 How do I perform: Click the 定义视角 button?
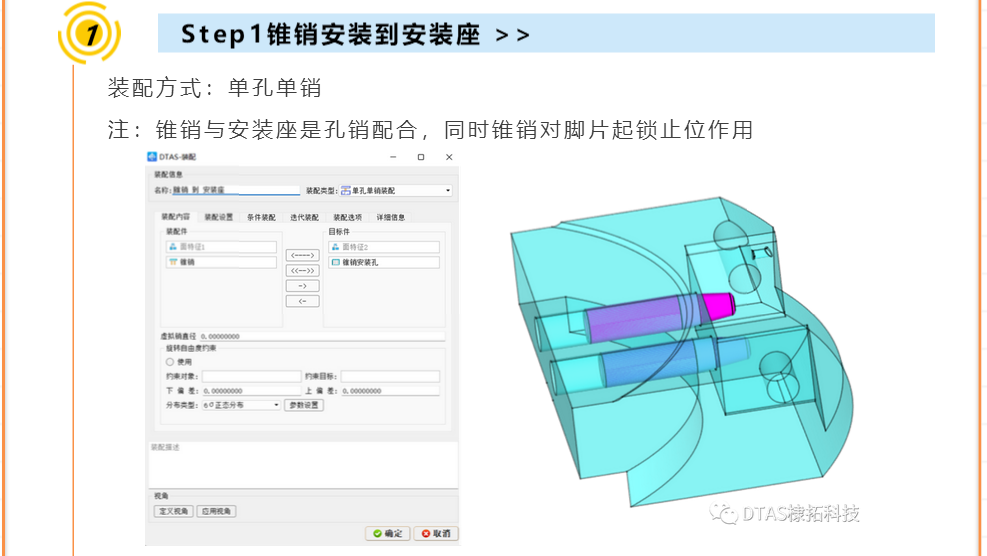tap(171, 511)
